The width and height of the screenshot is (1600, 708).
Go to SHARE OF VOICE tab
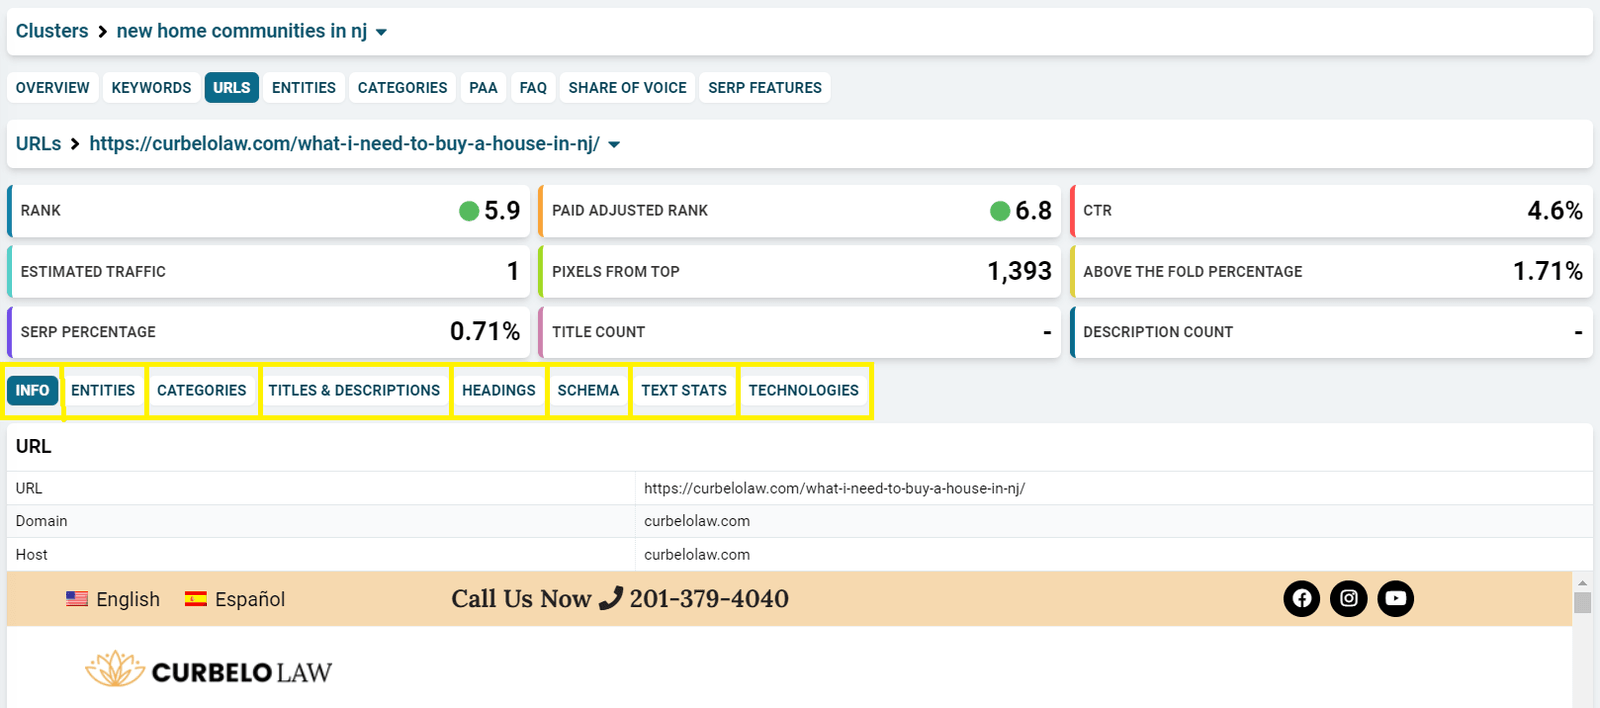[x=627, y=87]
